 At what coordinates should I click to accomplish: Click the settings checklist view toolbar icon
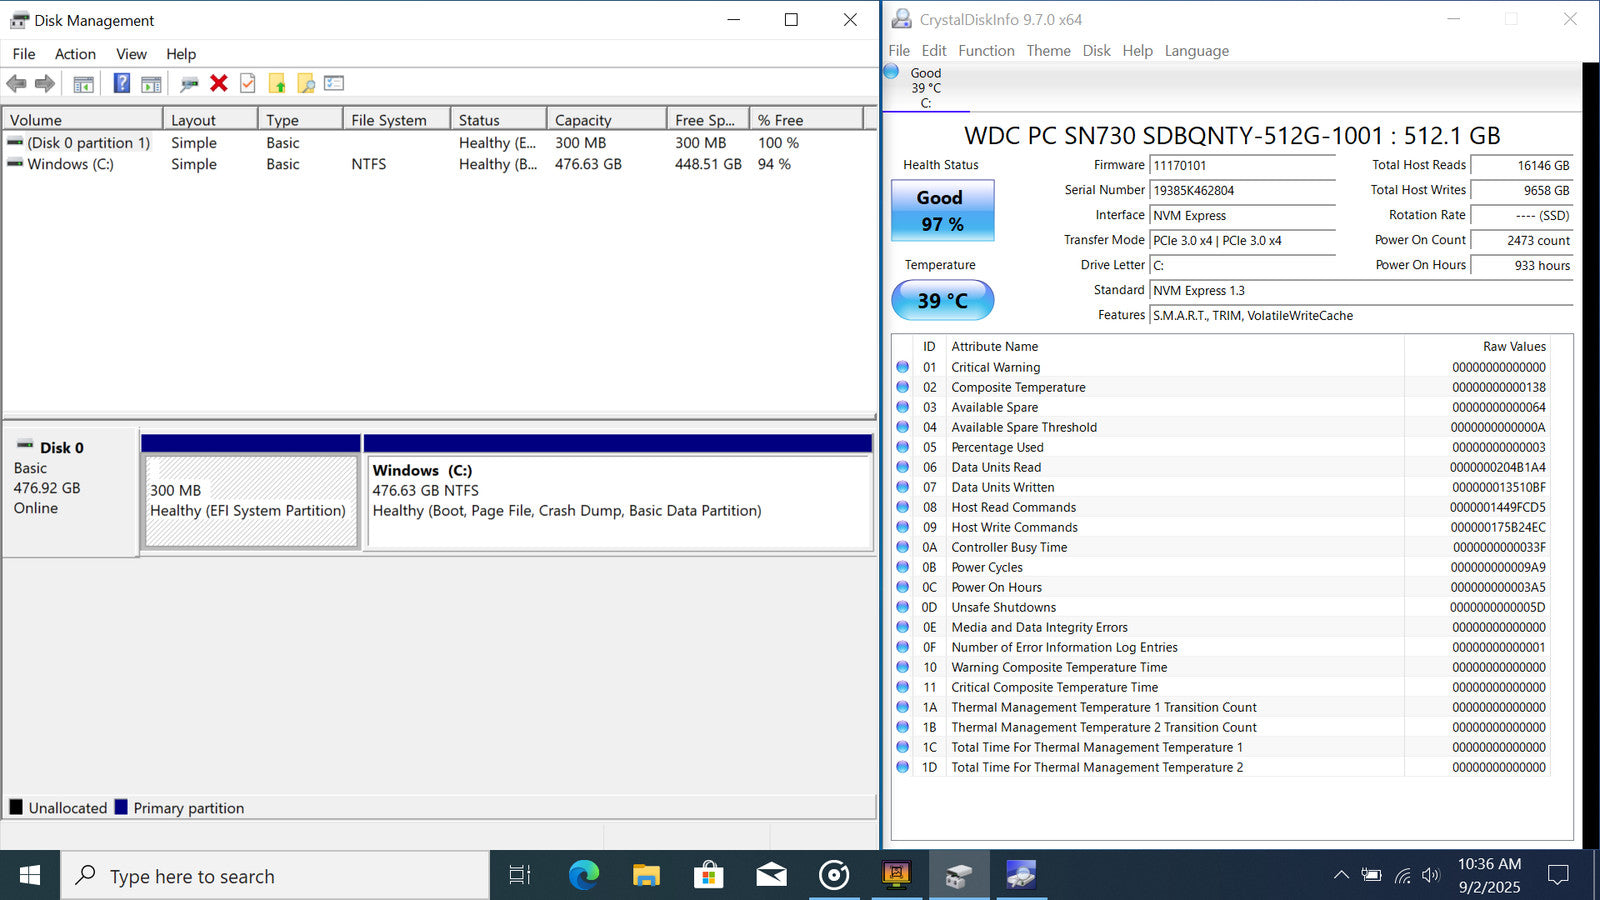(x=334, y=84)
